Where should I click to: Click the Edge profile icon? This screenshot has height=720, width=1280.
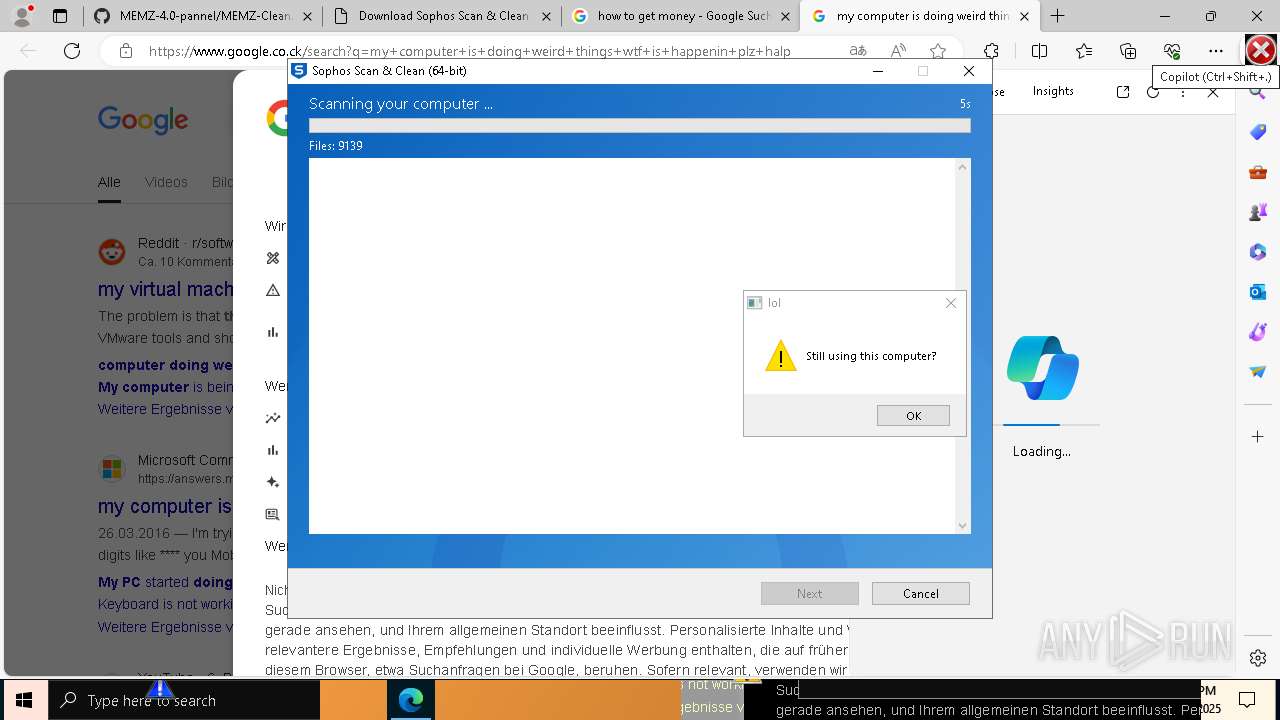(x=22, y=16)
